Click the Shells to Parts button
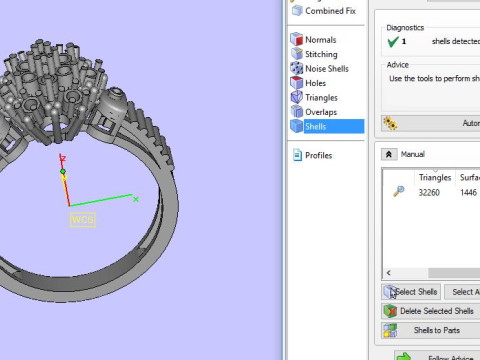The height and width of the screenshot is (360, 480). point(431,330)
